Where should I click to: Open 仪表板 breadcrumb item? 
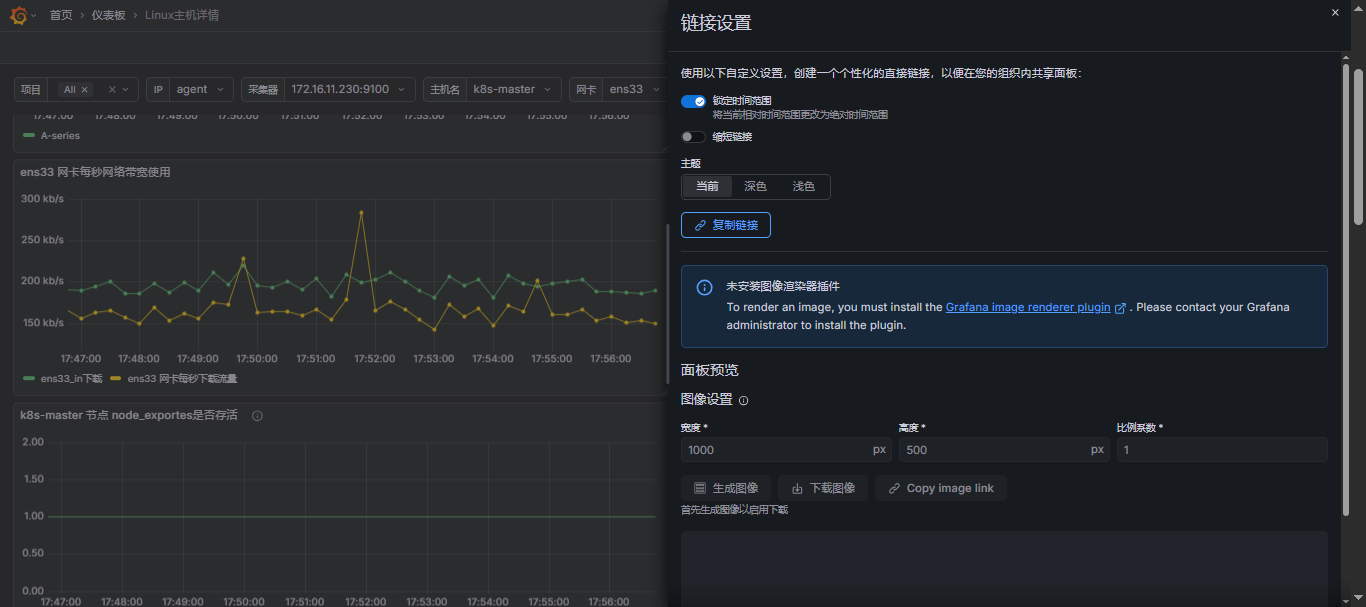tap(108, 15)
